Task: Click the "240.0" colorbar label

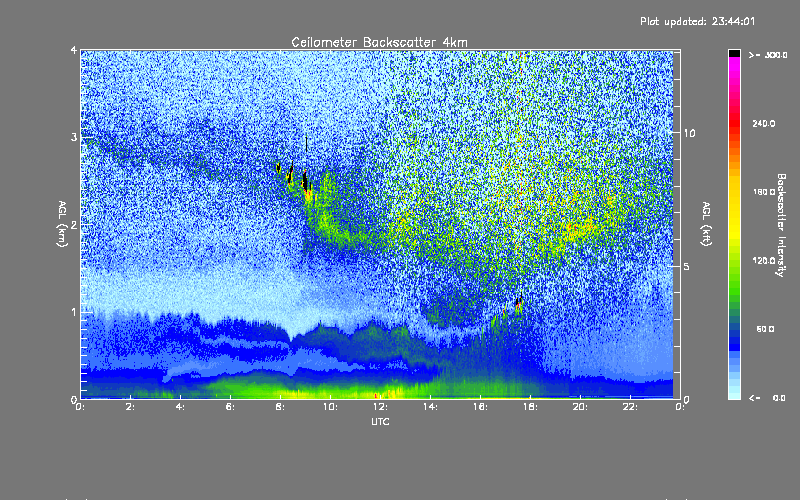Action: 764,124
